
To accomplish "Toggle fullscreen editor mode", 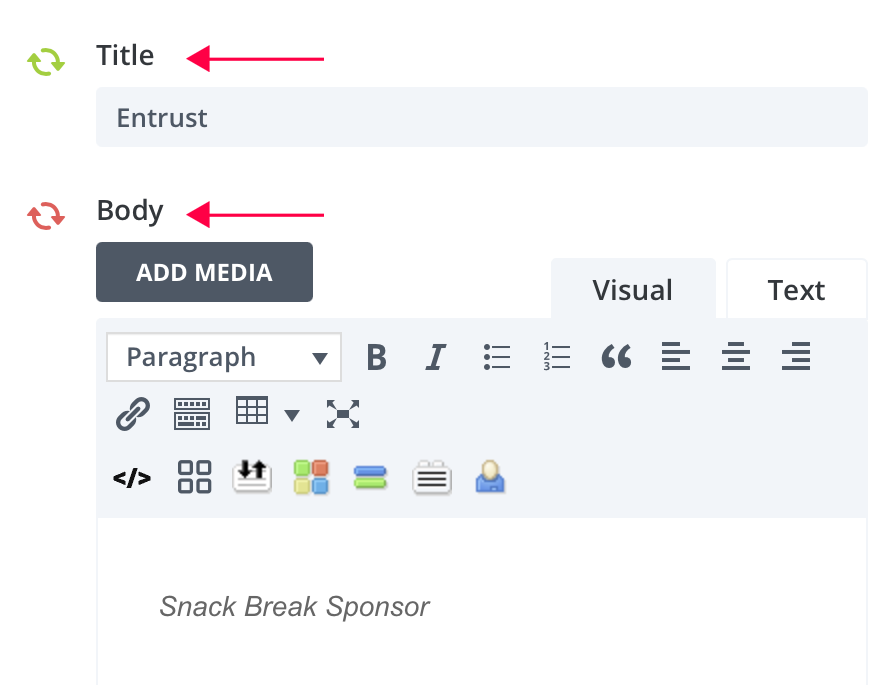I will tap(342, 413).
